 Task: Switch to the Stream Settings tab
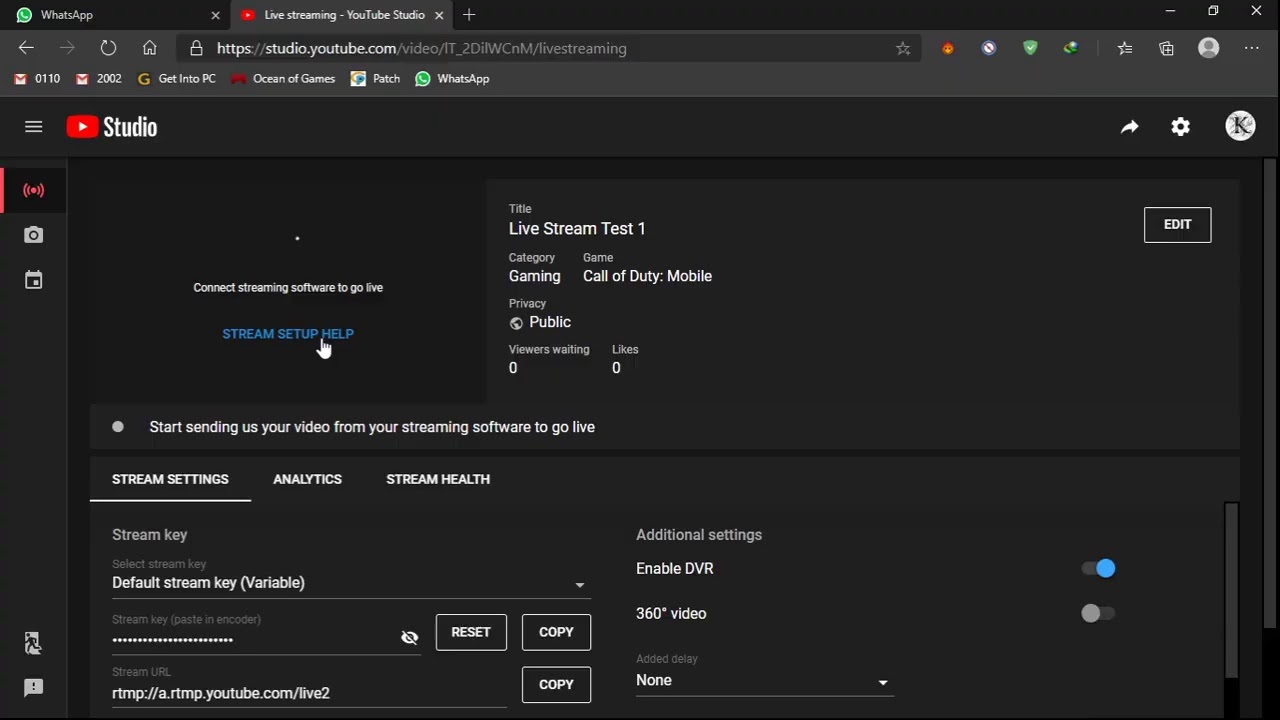[170, 479]
